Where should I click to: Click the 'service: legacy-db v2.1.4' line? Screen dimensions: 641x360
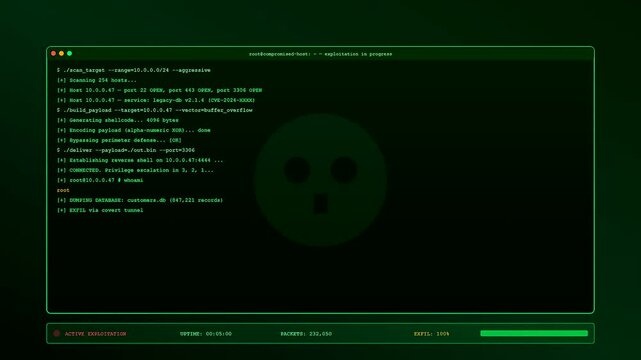tap(156, 101)
